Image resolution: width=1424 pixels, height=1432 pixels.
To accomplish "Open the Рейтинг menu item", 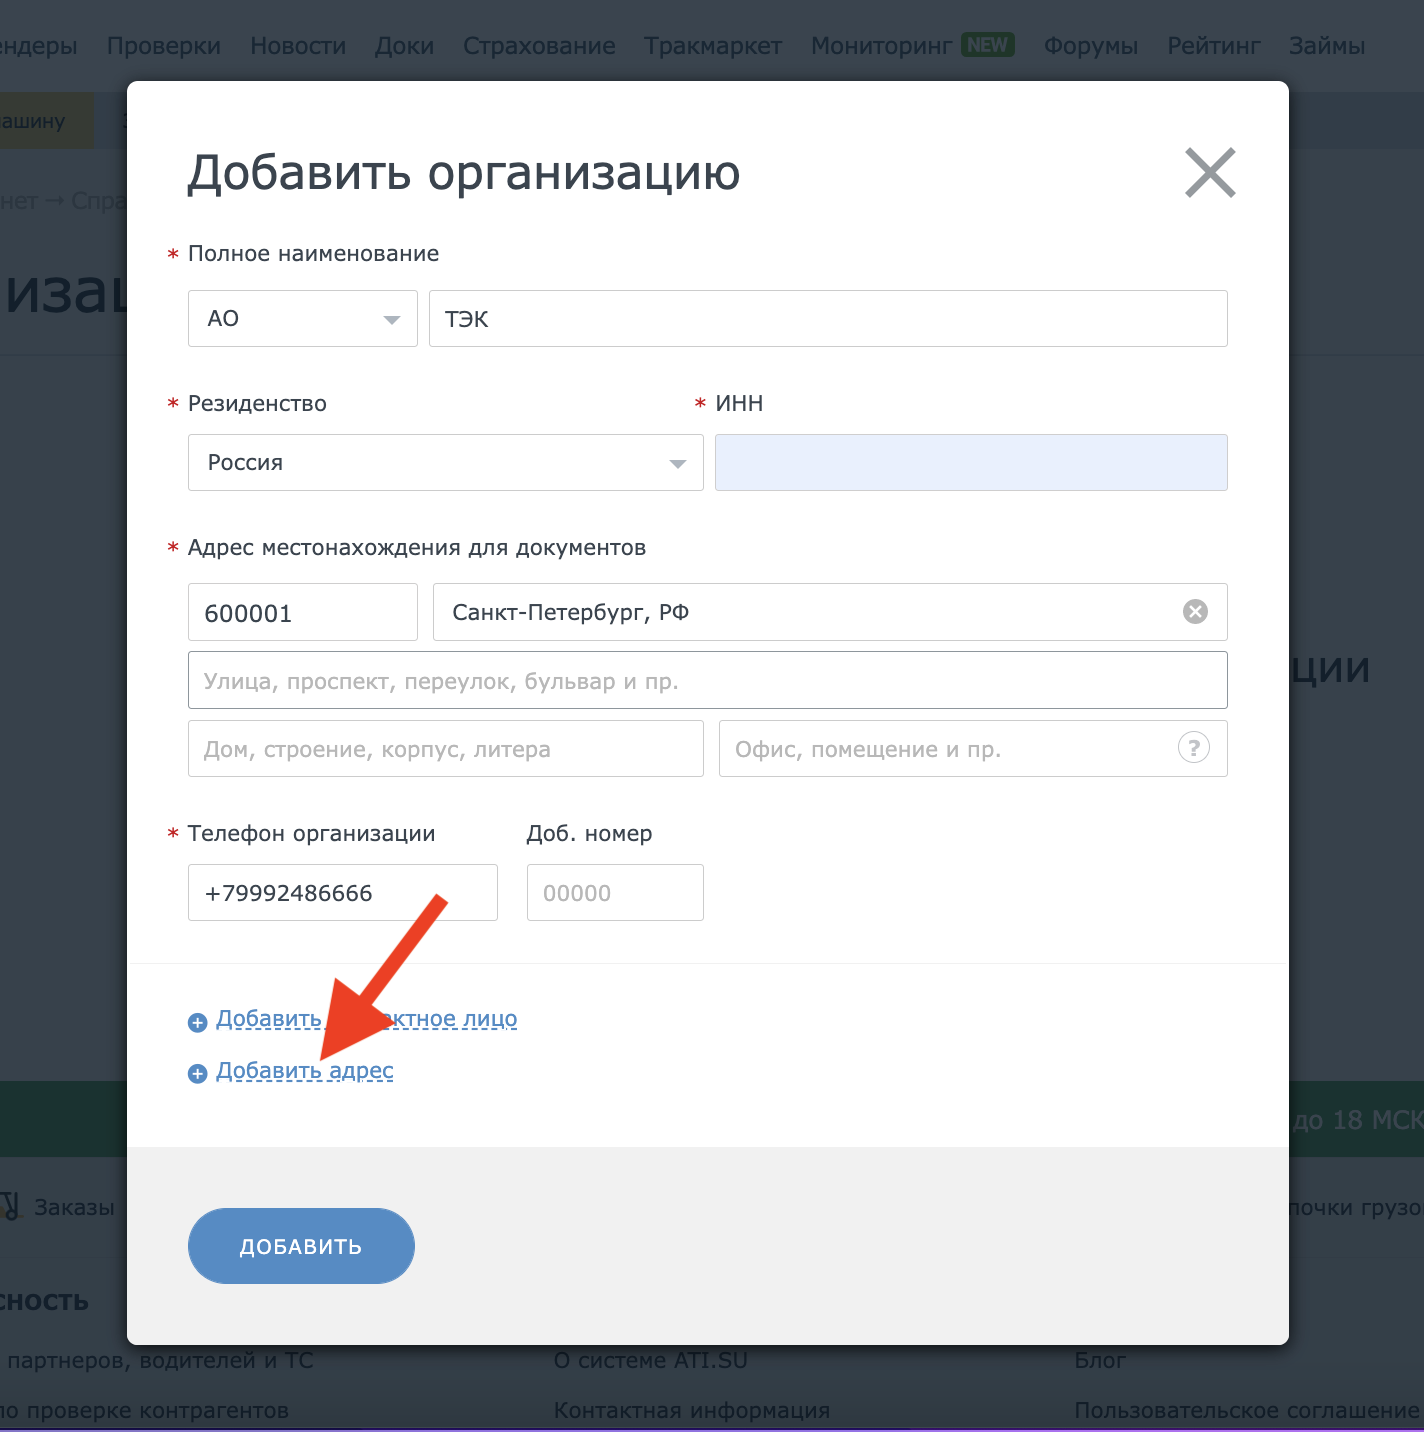I will point(1214,46).
